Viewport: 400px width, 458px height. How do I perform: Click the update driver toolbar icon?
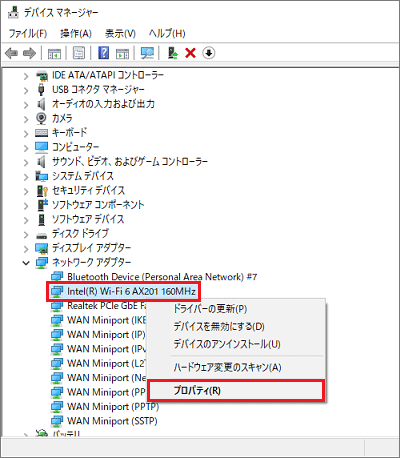coord(172,53)
